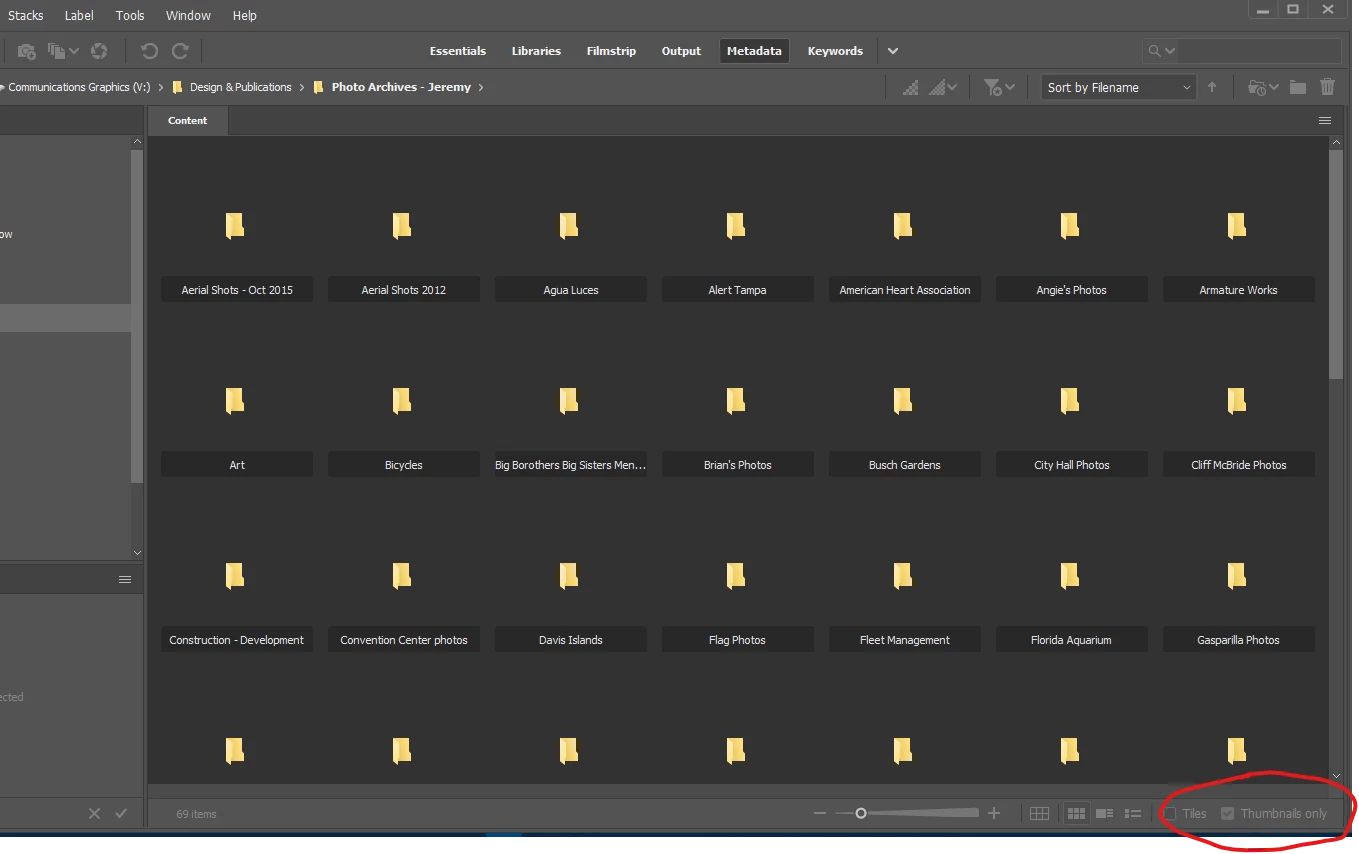The image size is (1359, 854).
Task: Expand workspace switcher chevron after Keywords
Action: (x=893, y=51)
